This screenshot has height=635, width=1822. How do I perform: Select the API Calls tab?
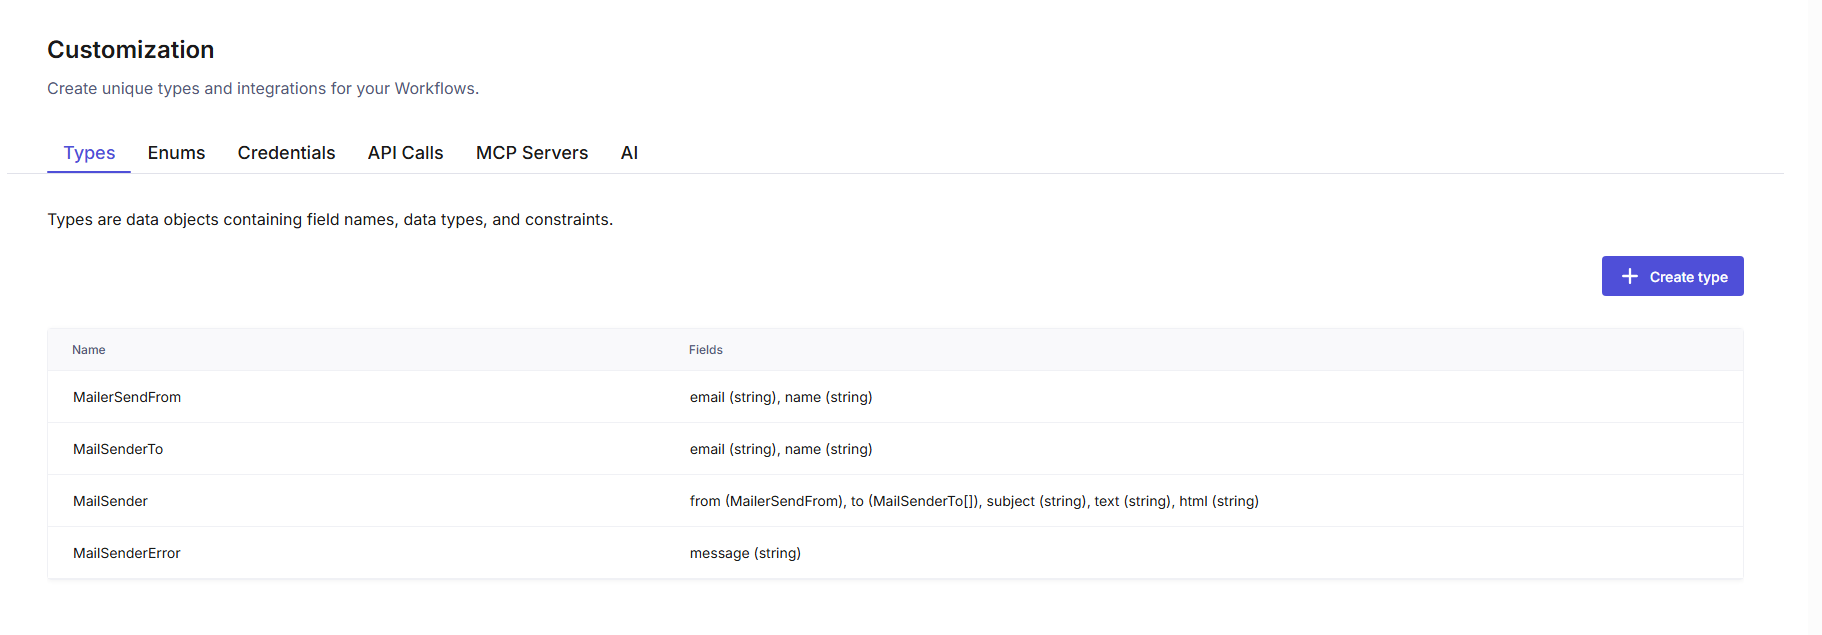(405, 153)
